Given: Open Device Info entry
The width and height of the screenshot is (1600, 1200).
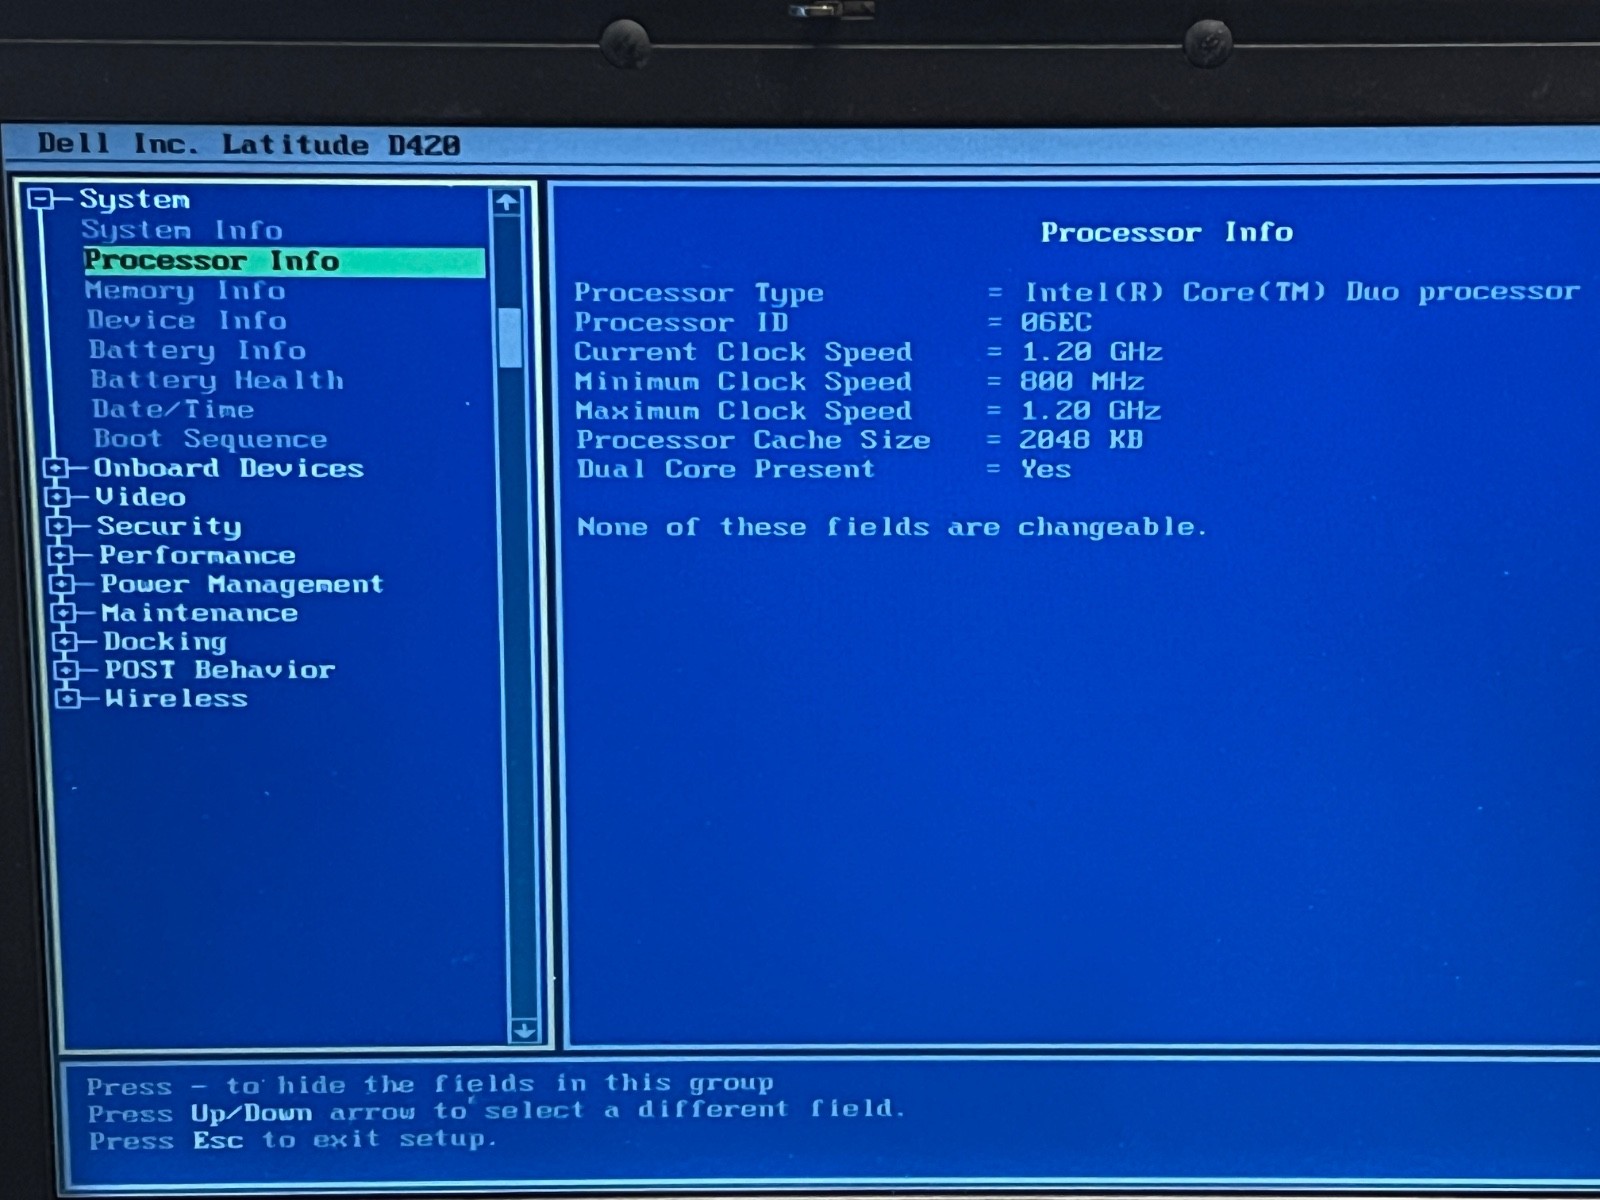Looking at the screenshot, I should [x=187, y=320].
